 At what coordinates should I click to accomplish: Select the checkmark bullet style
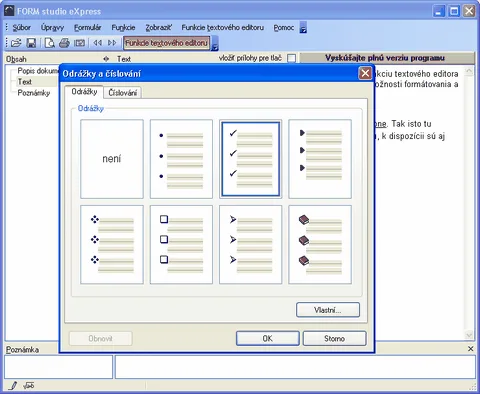point(251,159)
